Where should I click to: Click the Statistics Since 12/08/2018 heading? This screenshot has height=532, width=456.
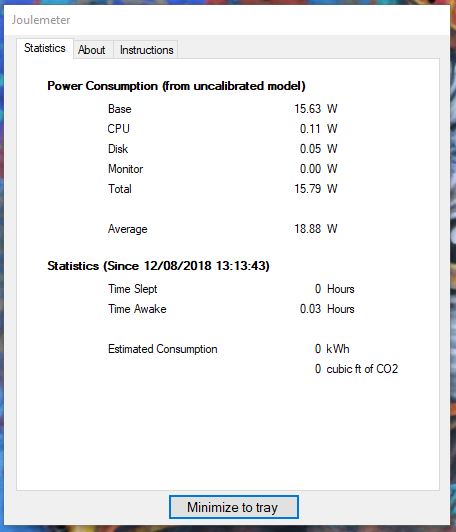click(158, 266)
